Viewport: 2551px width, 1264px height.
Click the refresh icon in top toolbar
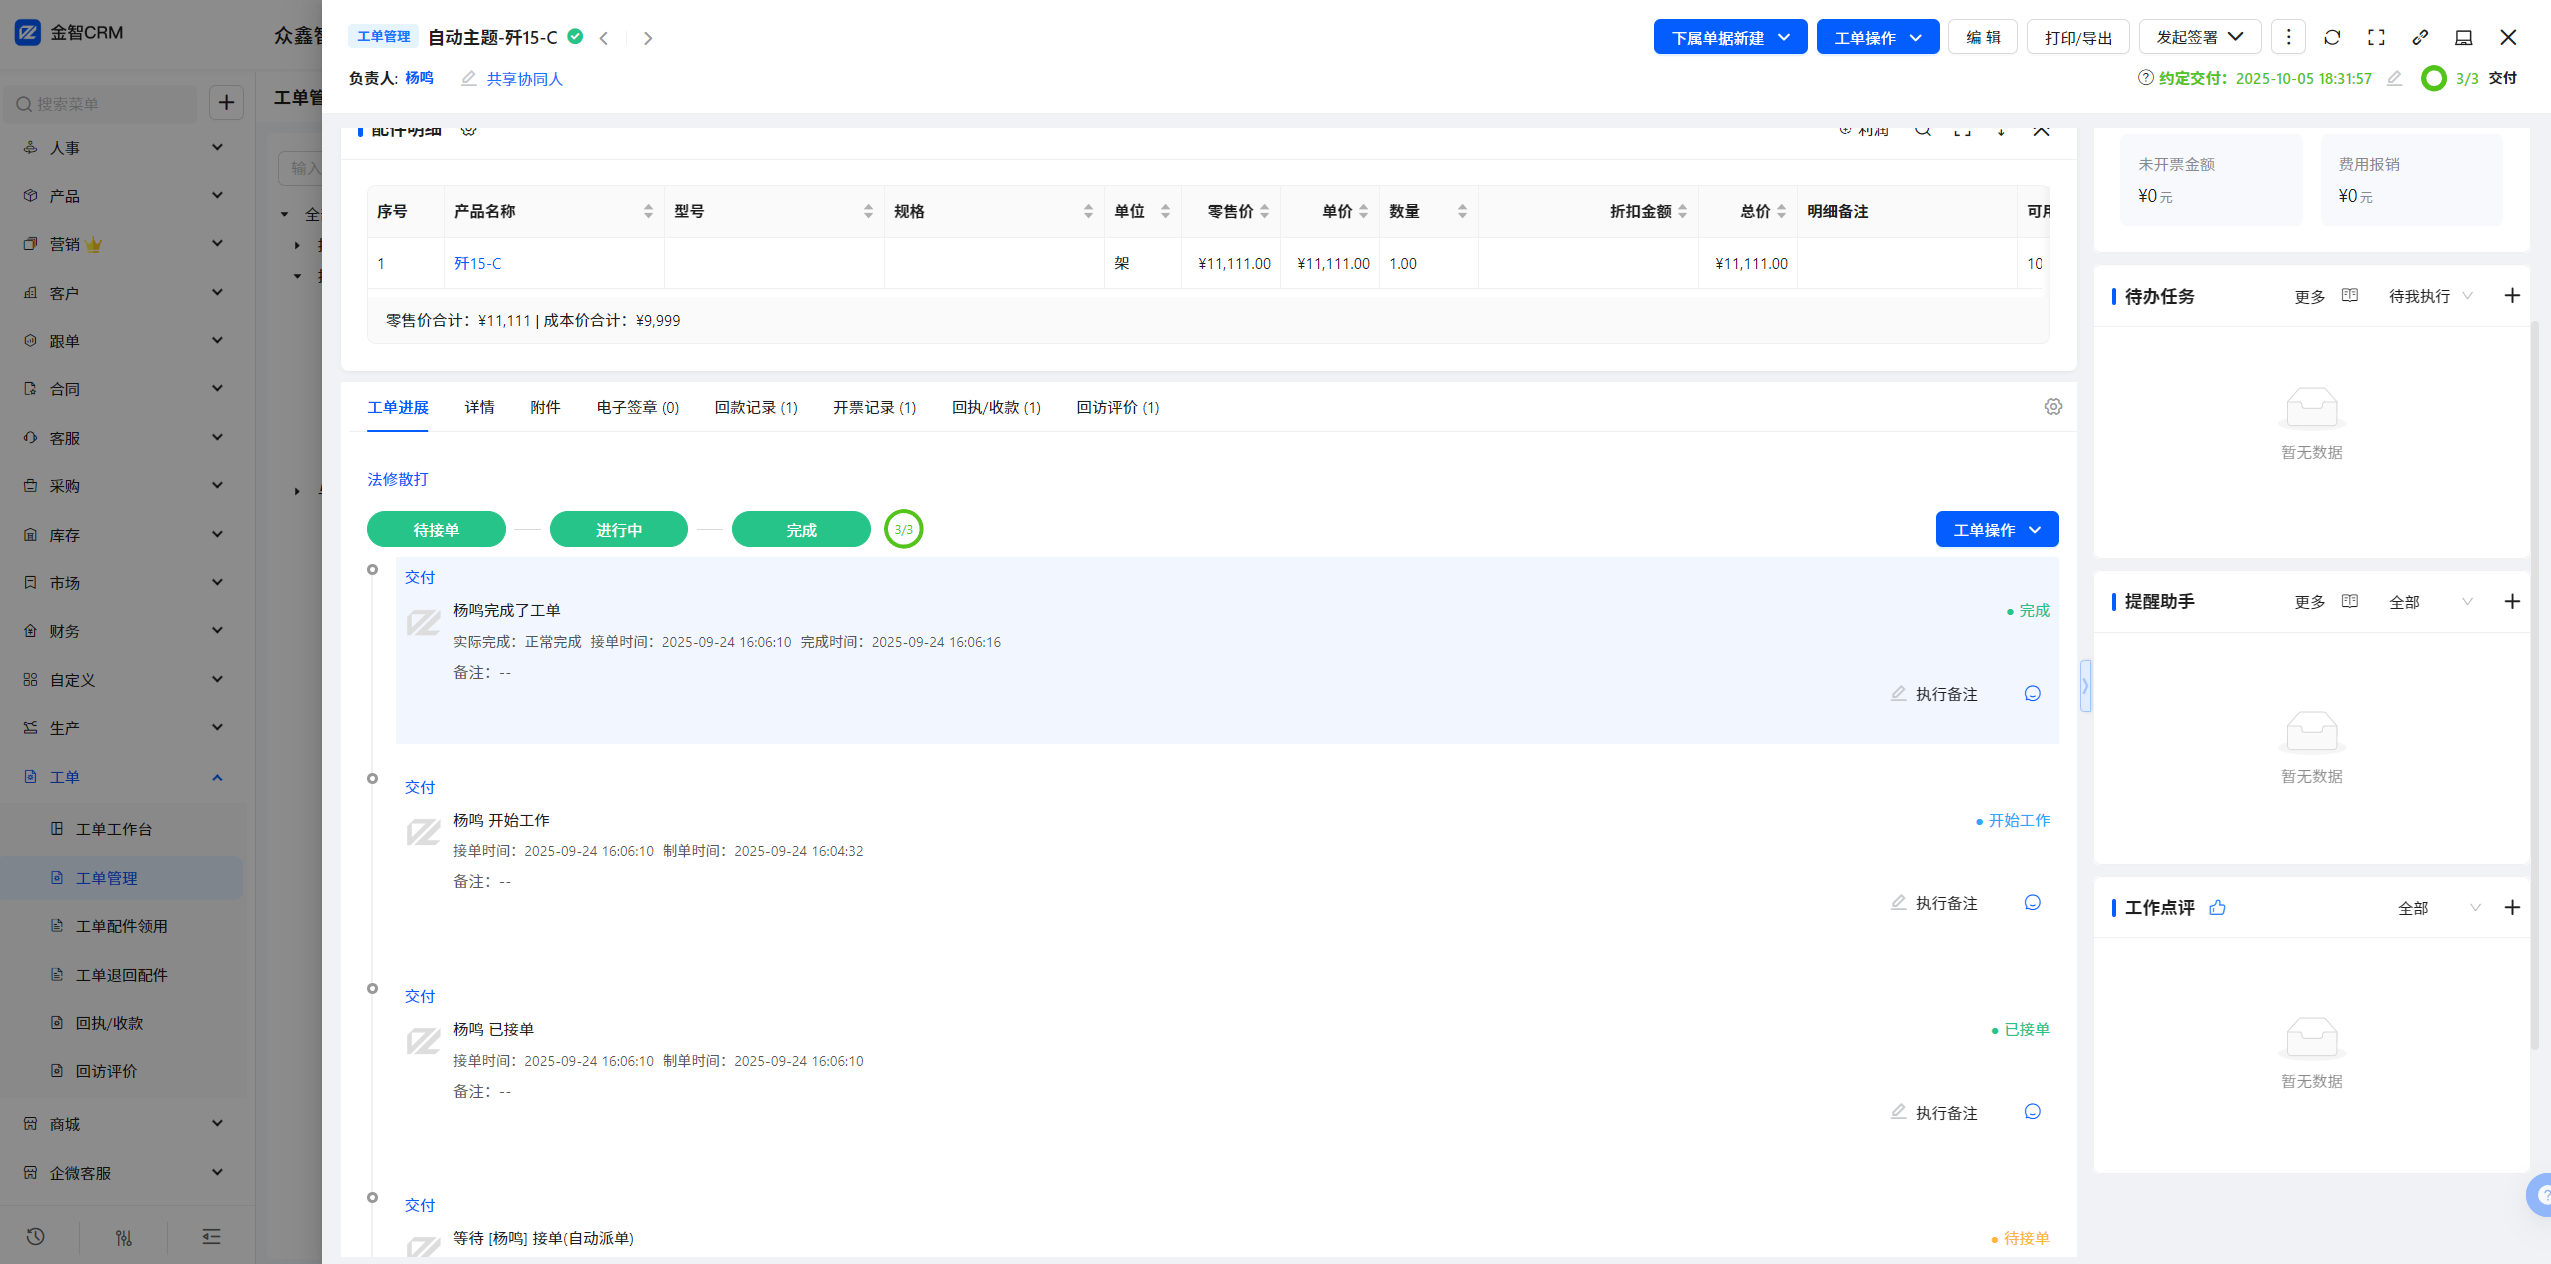click(x=2332, y=37)
